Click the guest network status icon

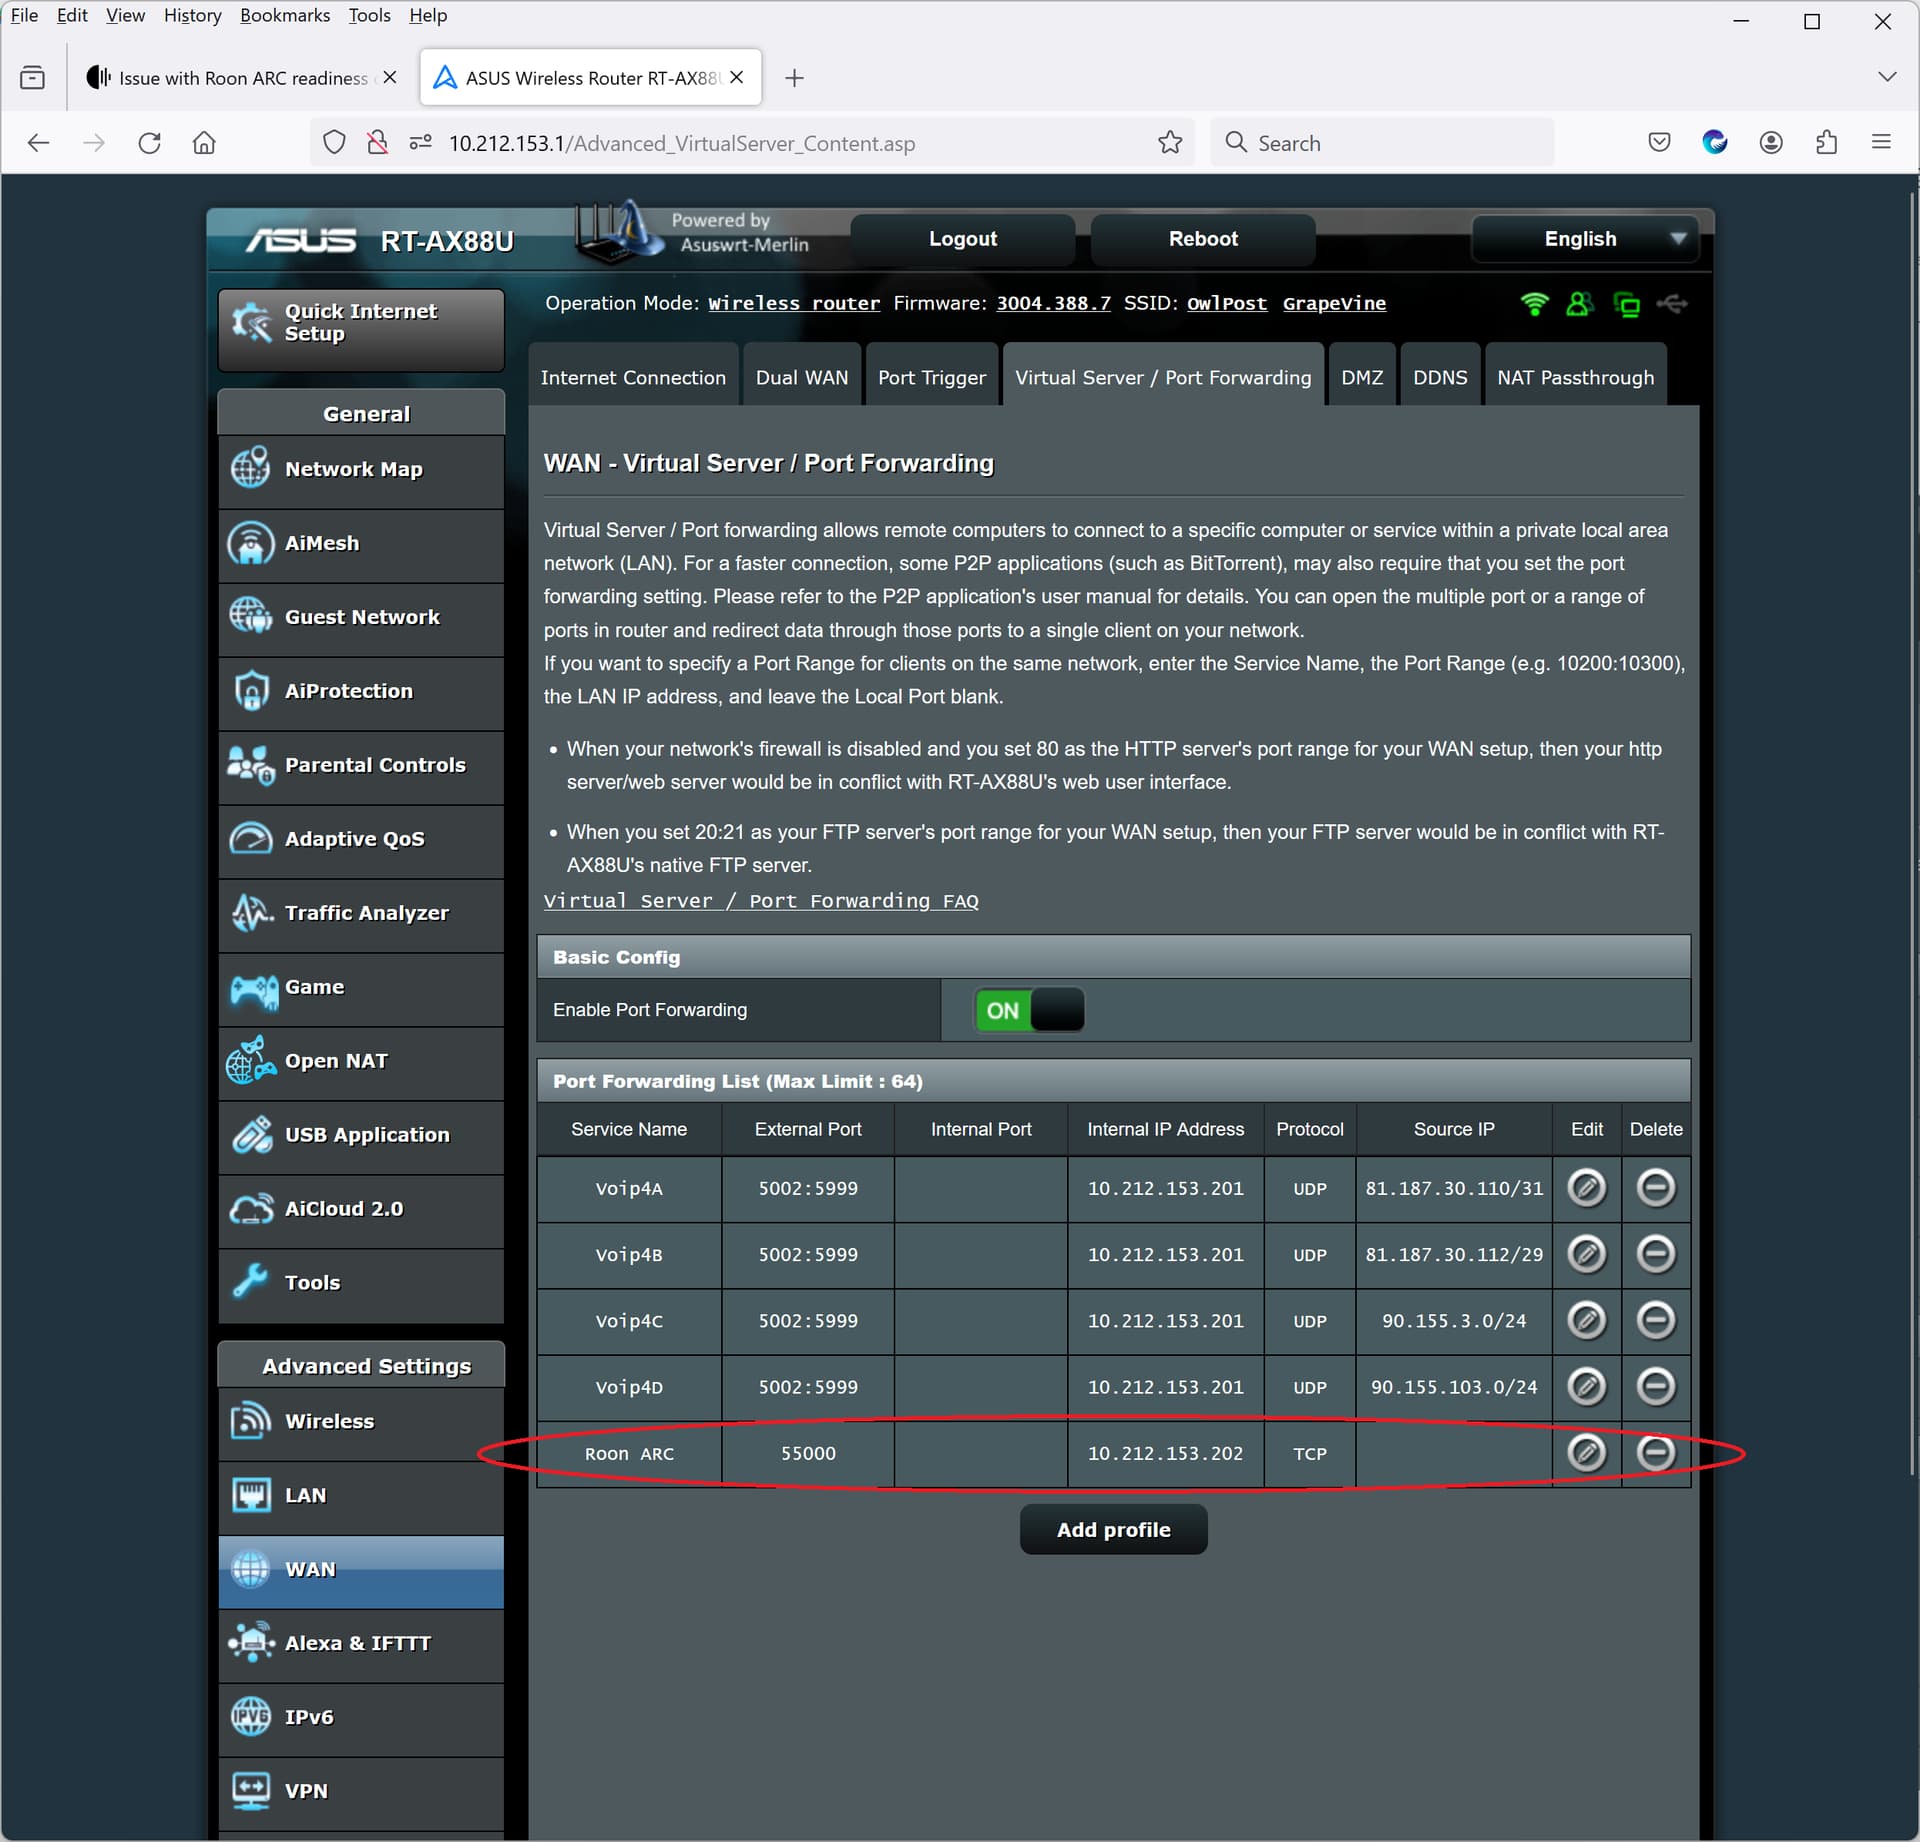1580,304
